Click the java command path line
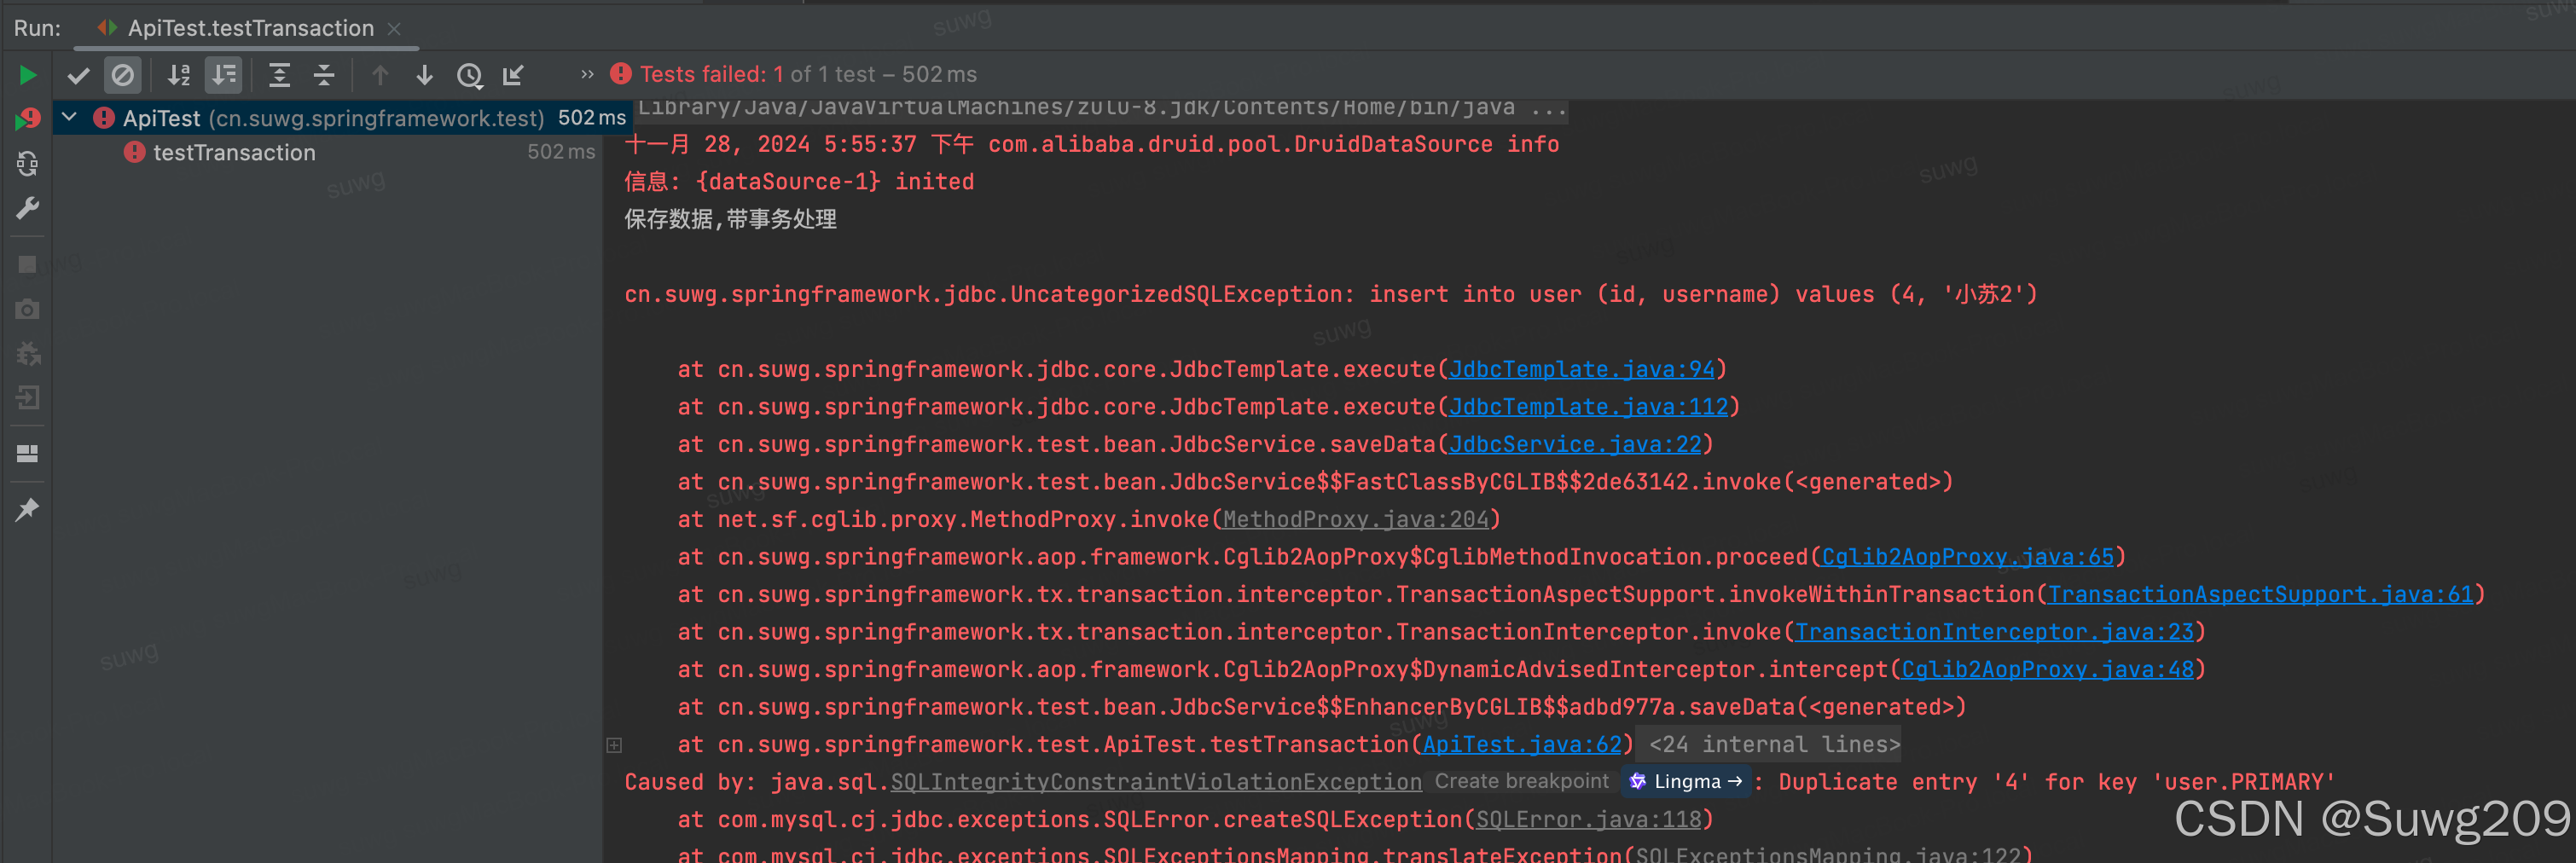The image size is (2576, 863). [x=1102, y=108]
